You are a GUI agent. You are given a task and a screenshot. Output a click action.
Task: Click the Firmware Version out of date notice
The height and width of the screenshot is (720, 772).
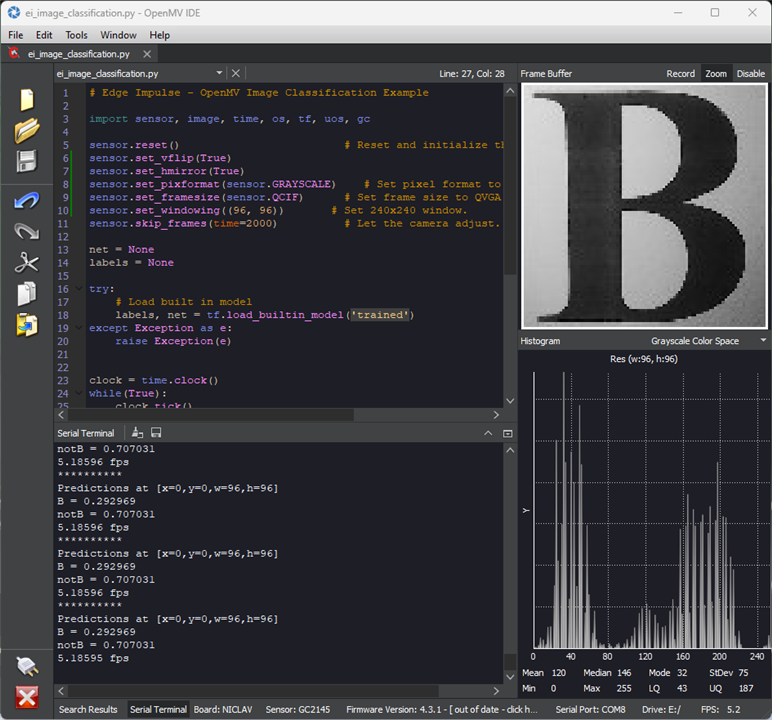(442, 710)
